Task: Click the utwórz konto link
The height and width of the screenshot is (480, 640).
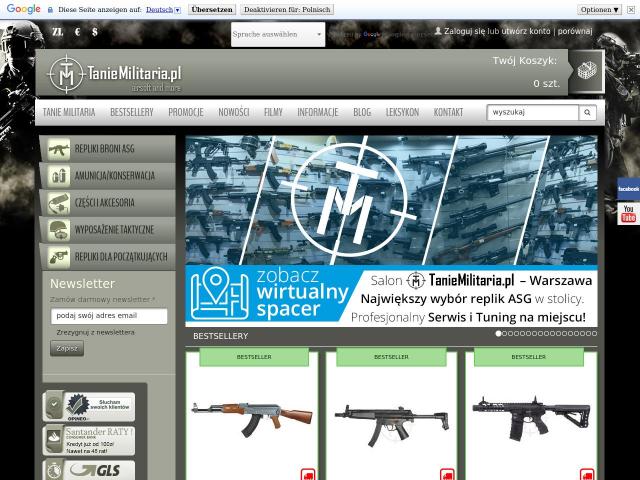Action: [x=525, y=31]
